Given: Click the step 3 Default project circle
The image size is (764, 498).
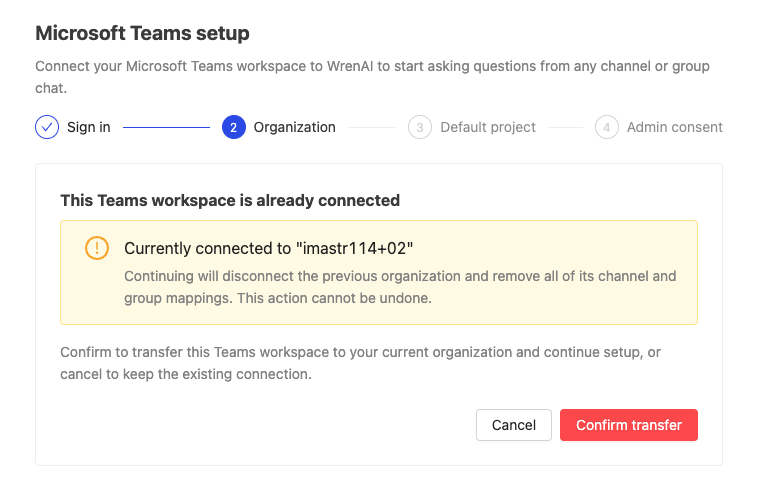Looking at the screenshot, I should pos(420,127).
